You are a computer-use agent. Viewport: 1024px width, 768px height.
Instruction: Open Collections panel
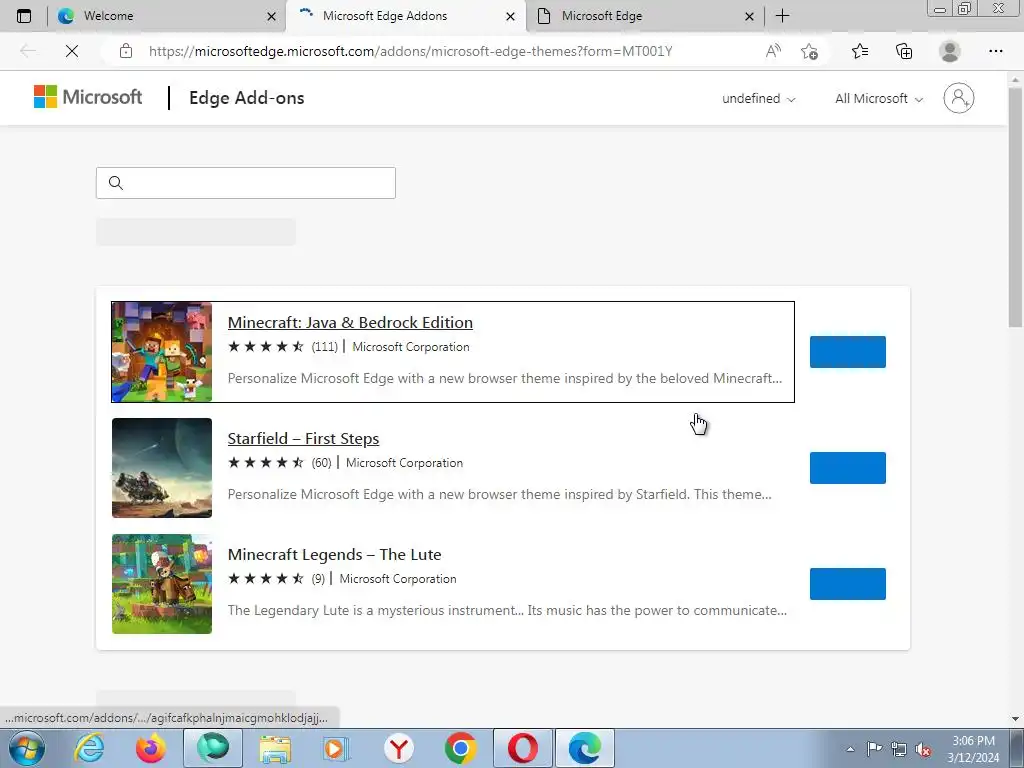click(904, 51)
